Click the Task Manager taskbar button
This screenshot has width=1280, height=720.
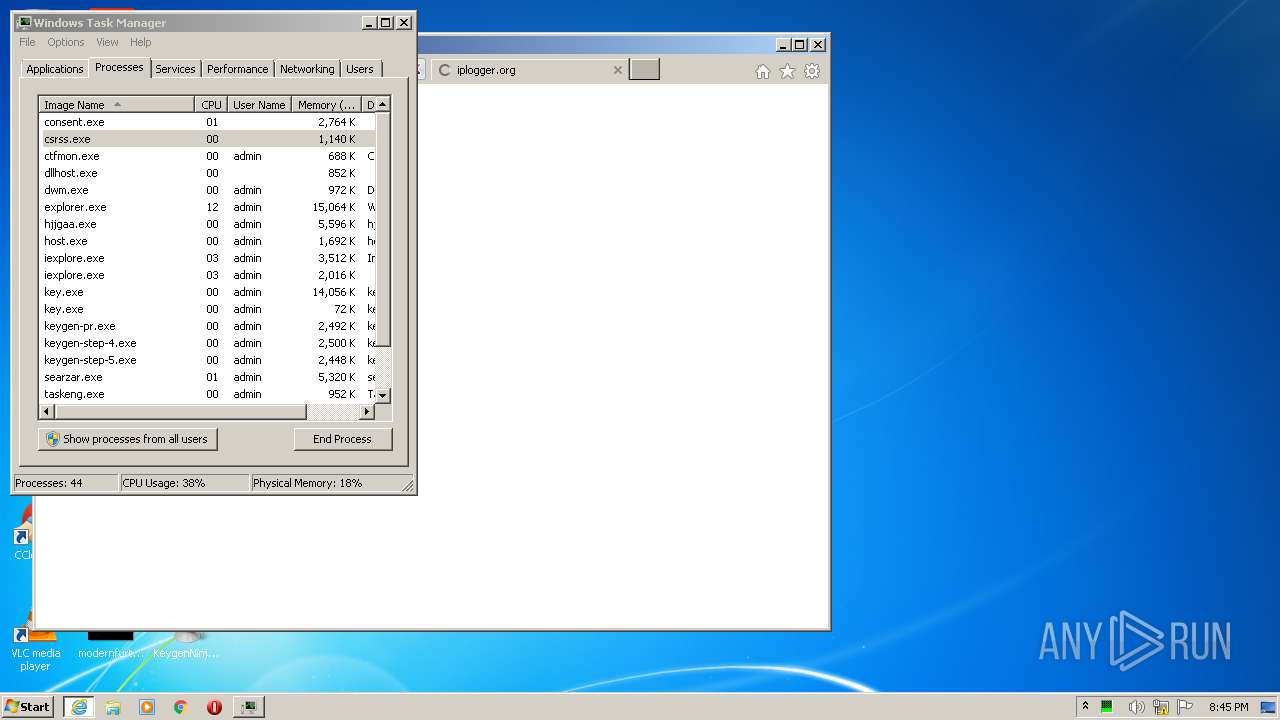pyautogui.click(x=248, y=707)
